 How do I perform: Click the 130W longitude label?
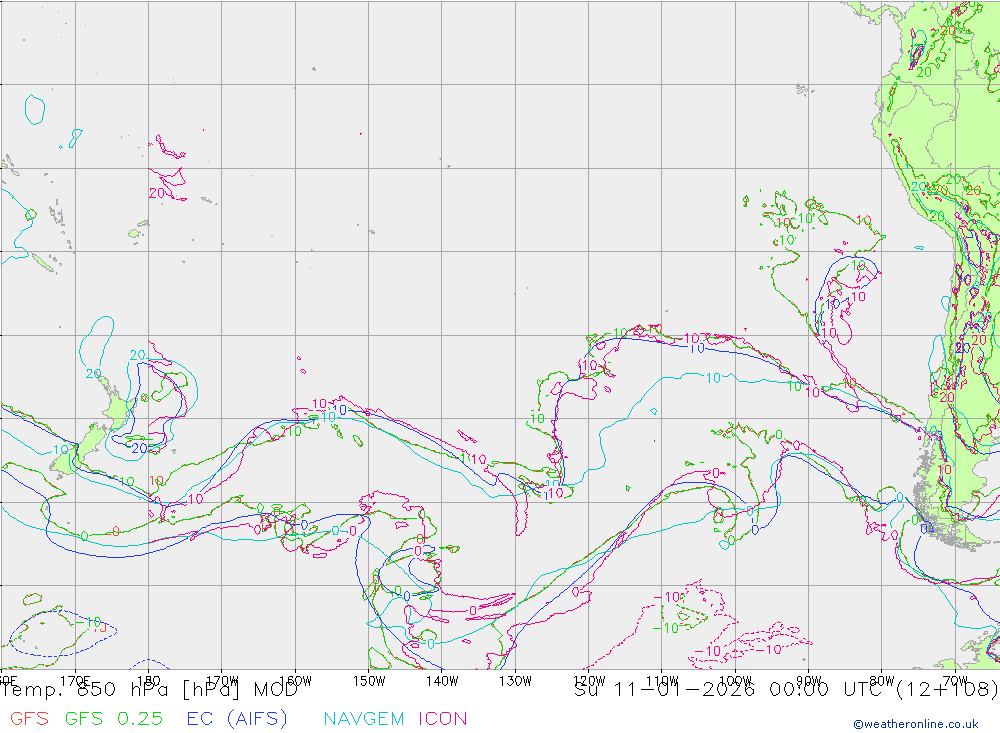pyautogui.click(x=515, y=681)
